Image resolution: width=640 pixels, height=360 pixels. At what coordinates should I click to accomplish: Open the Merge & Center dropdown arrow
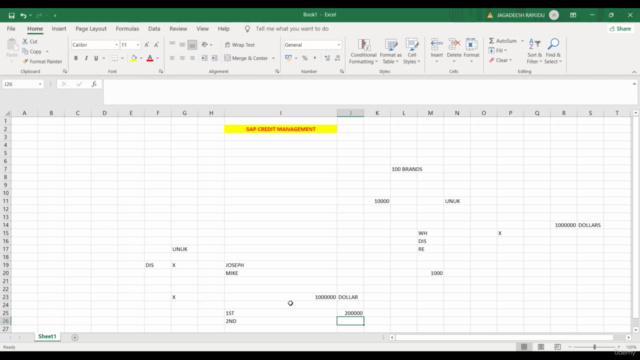click(x=273, y=58)
